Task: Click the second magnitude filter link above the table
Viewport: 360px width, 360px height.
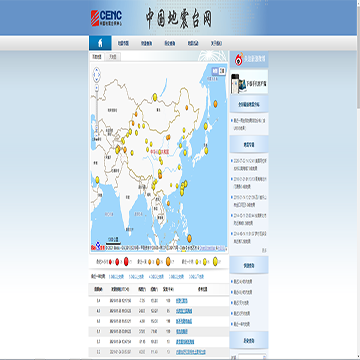Action: [x=136, y=277]
